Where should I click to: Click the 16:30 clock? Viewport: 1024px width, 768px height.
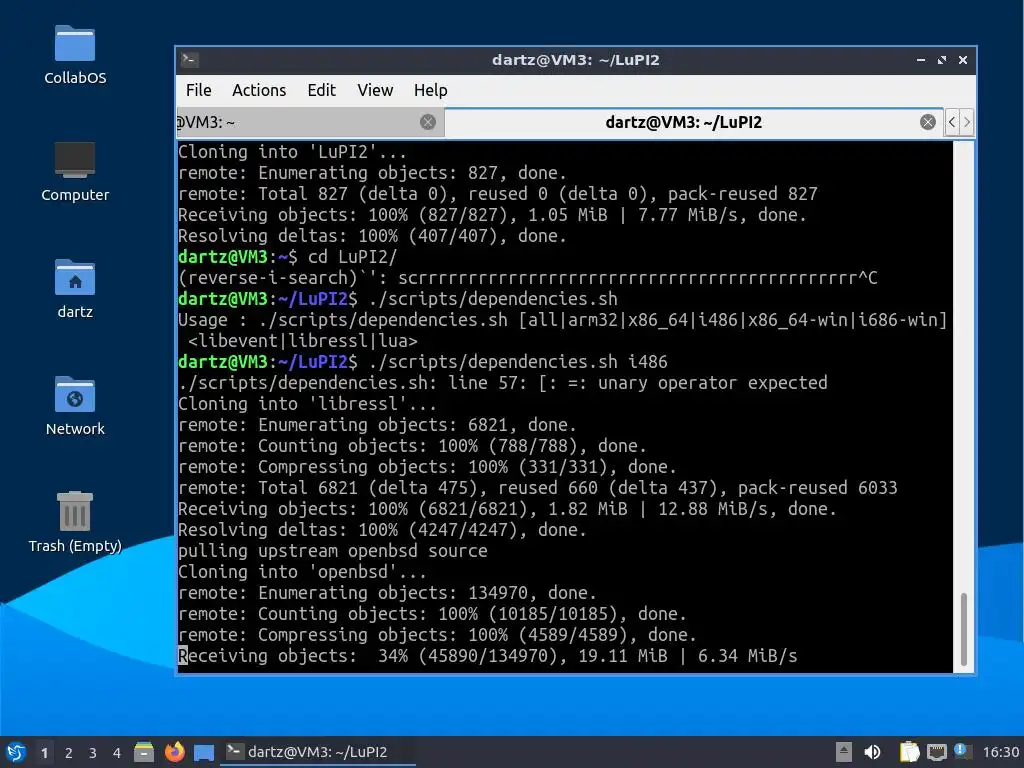[1000, 752]
